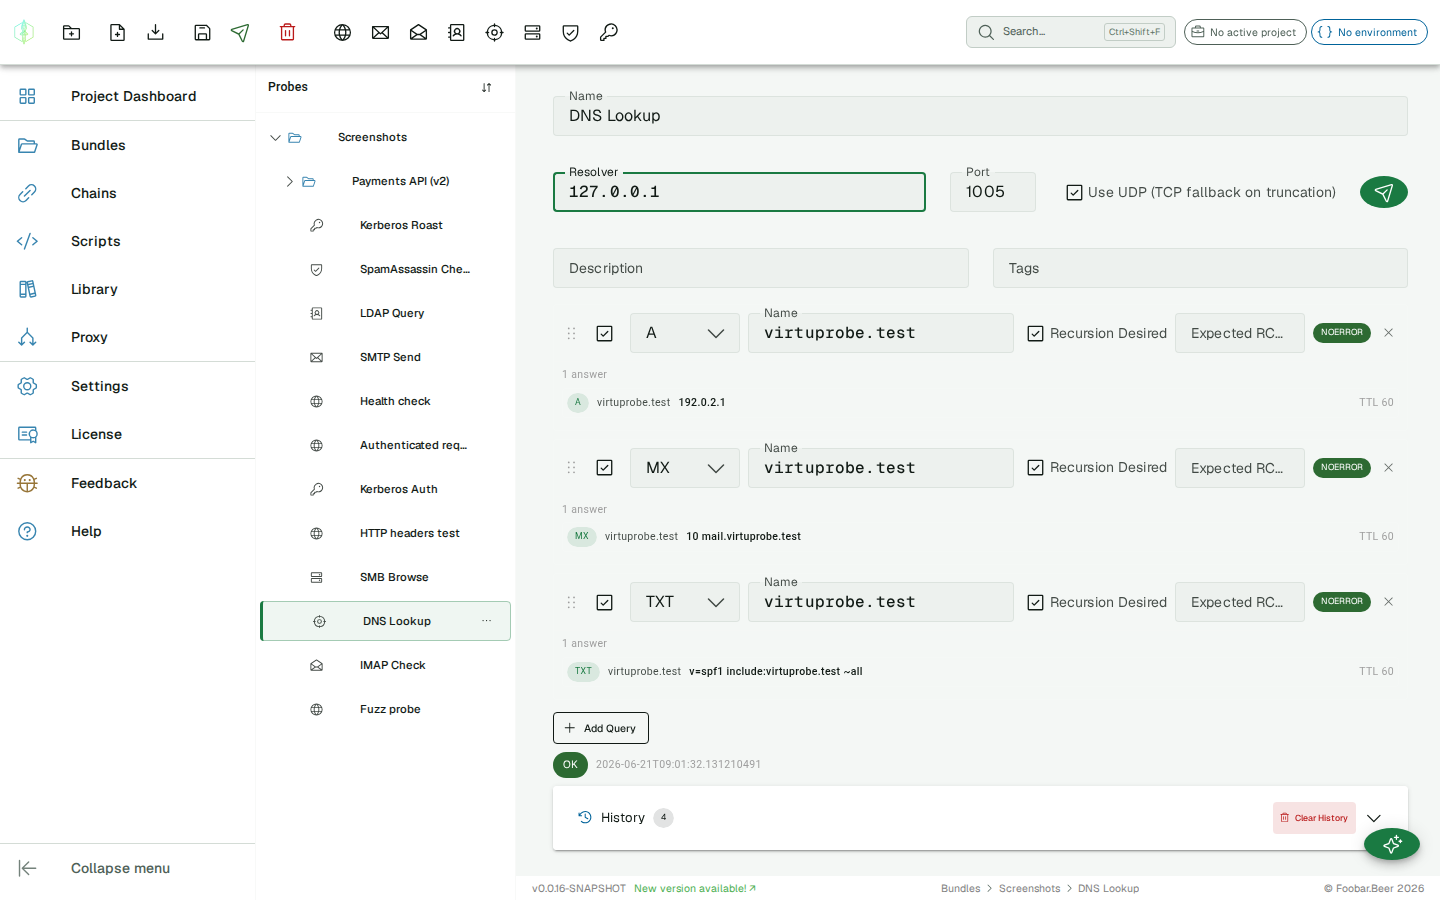Click the import download icon in toolbar
Image resolution: width=1440 pixels, height=900 pixels.
pos(155,32)
